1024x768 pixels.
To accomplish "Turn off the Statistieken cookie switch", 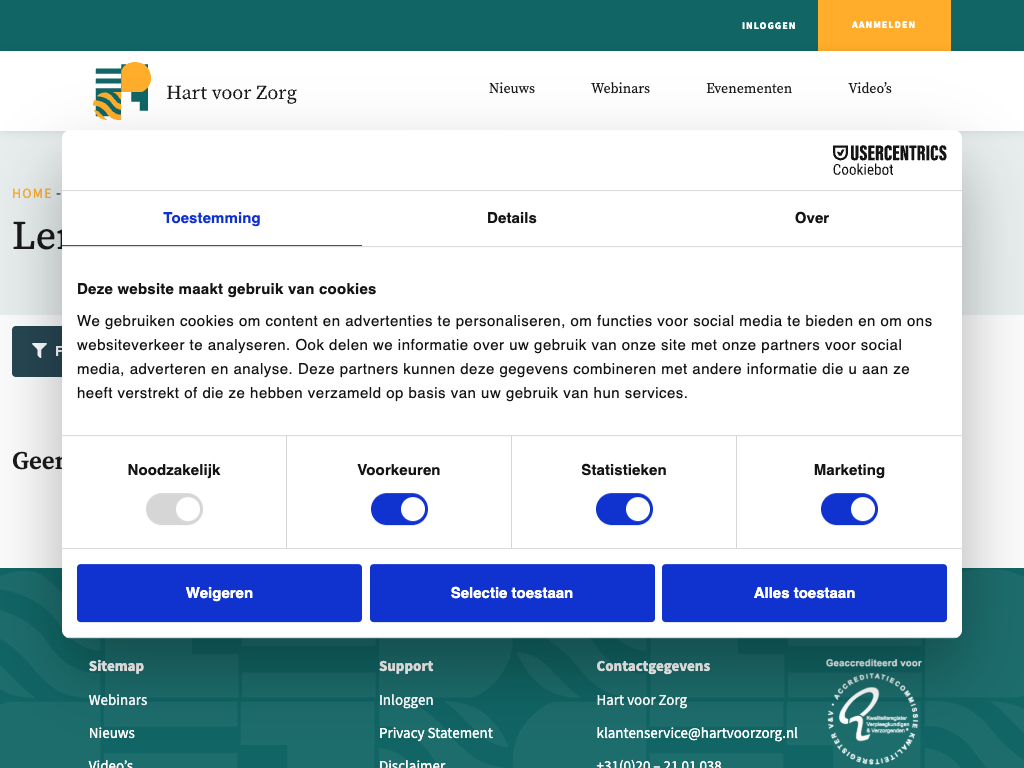I will coord(624,510).
